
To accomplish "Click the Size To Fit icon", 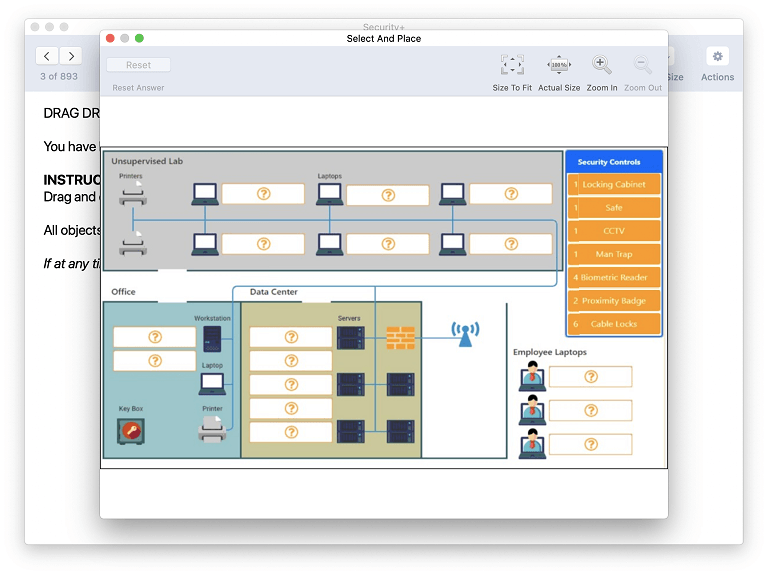I will tap(512, 65).
